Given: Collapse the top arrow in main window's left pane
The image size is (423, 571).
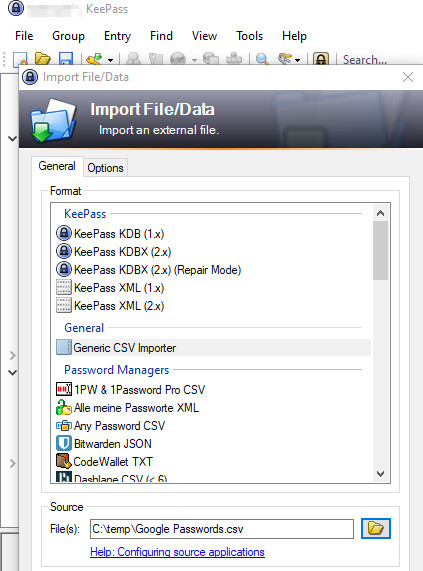Looking at the screenshot, I should tap(12, 138).
